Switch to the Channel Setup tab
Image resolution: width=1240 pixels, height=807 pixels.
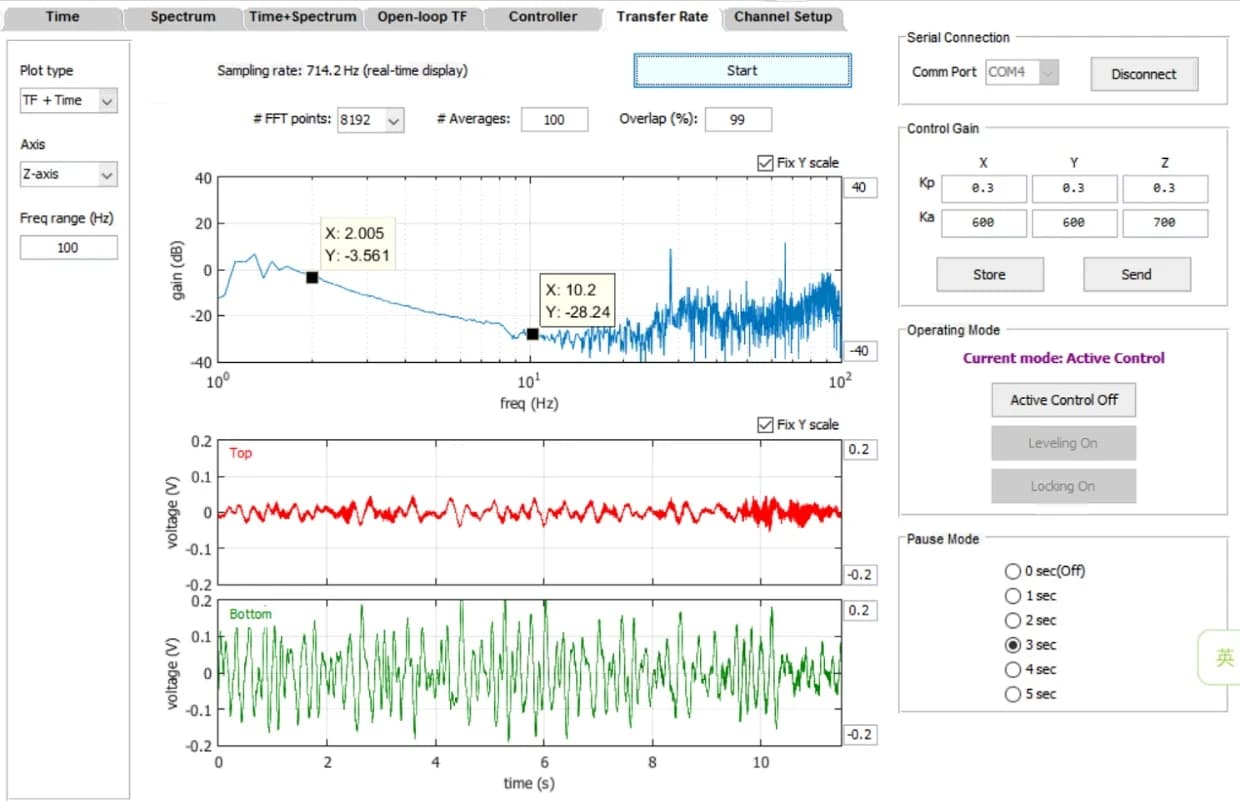coord(783,17)
